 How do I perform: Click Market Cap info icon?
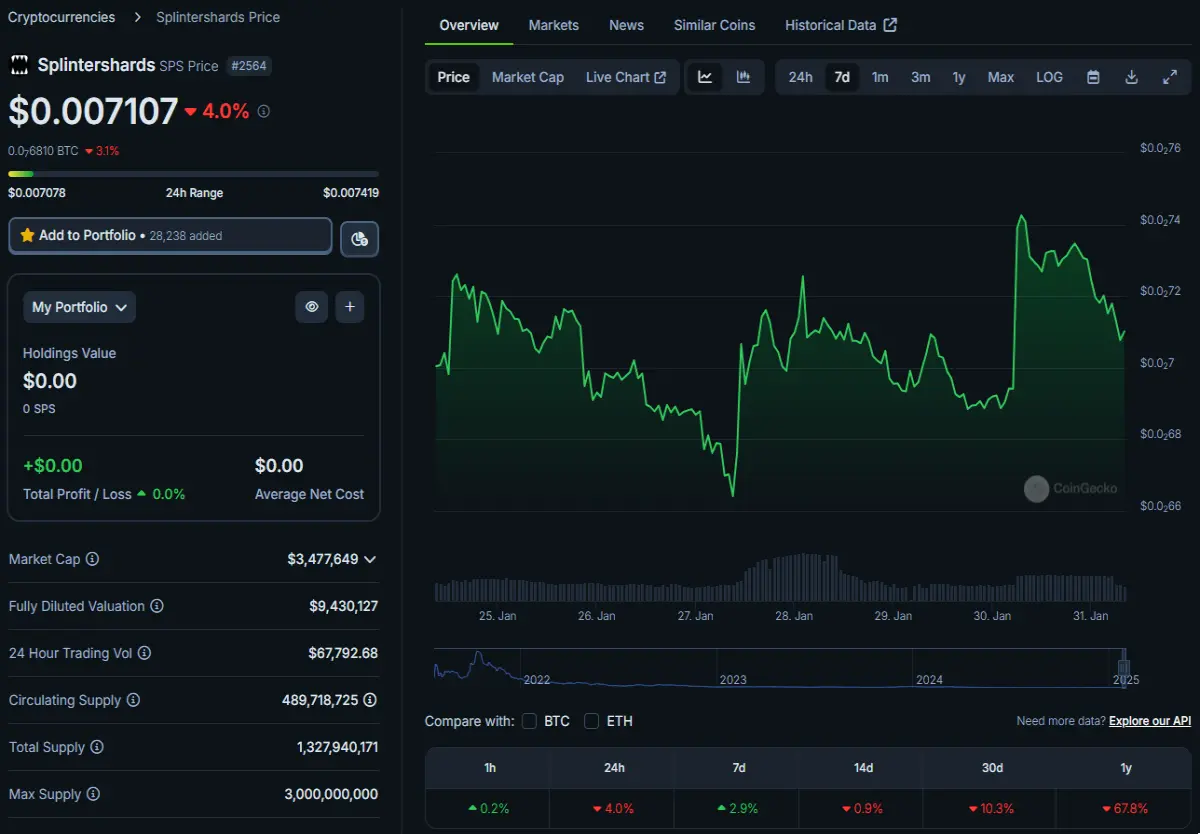(93, 559)
